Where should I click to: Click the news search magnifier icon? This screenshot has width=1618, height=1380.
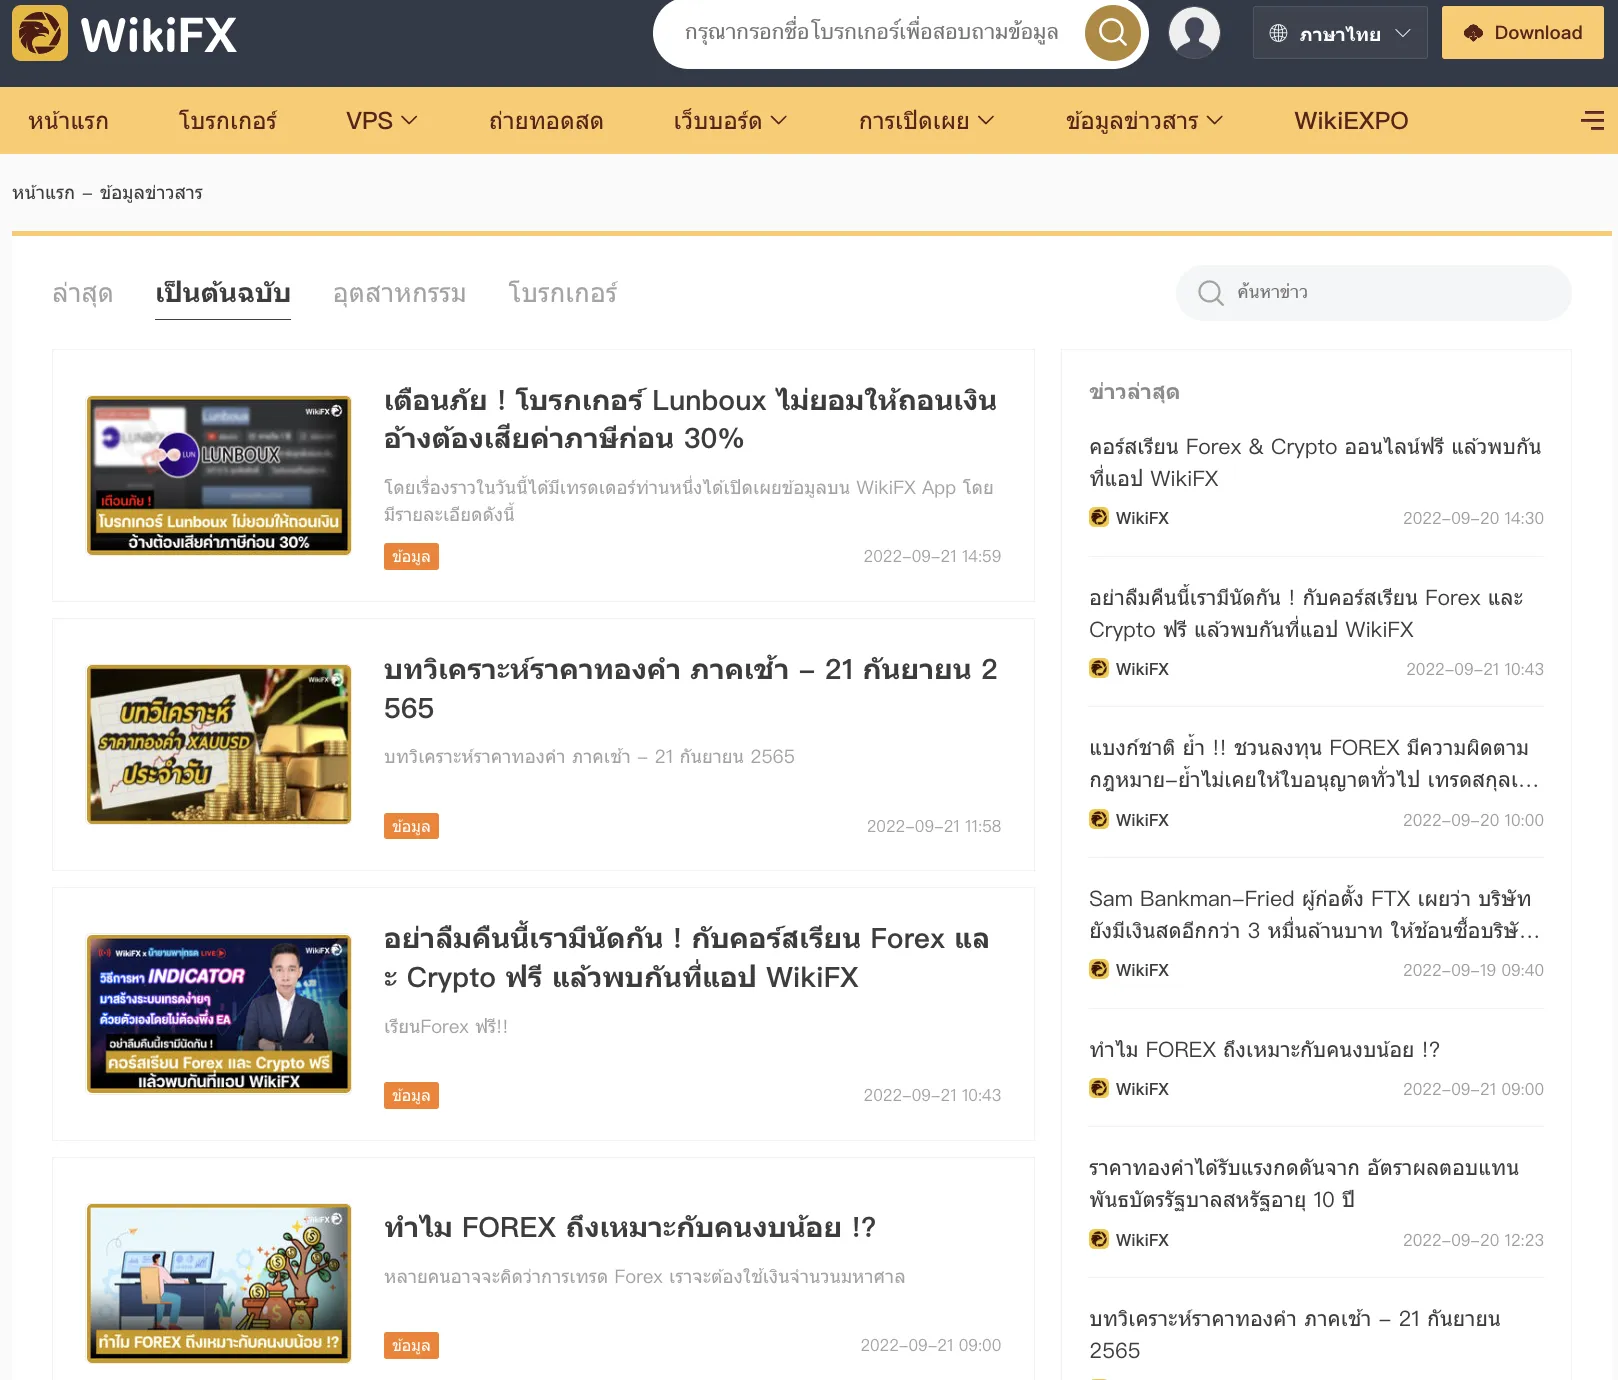coord(1210,293)
